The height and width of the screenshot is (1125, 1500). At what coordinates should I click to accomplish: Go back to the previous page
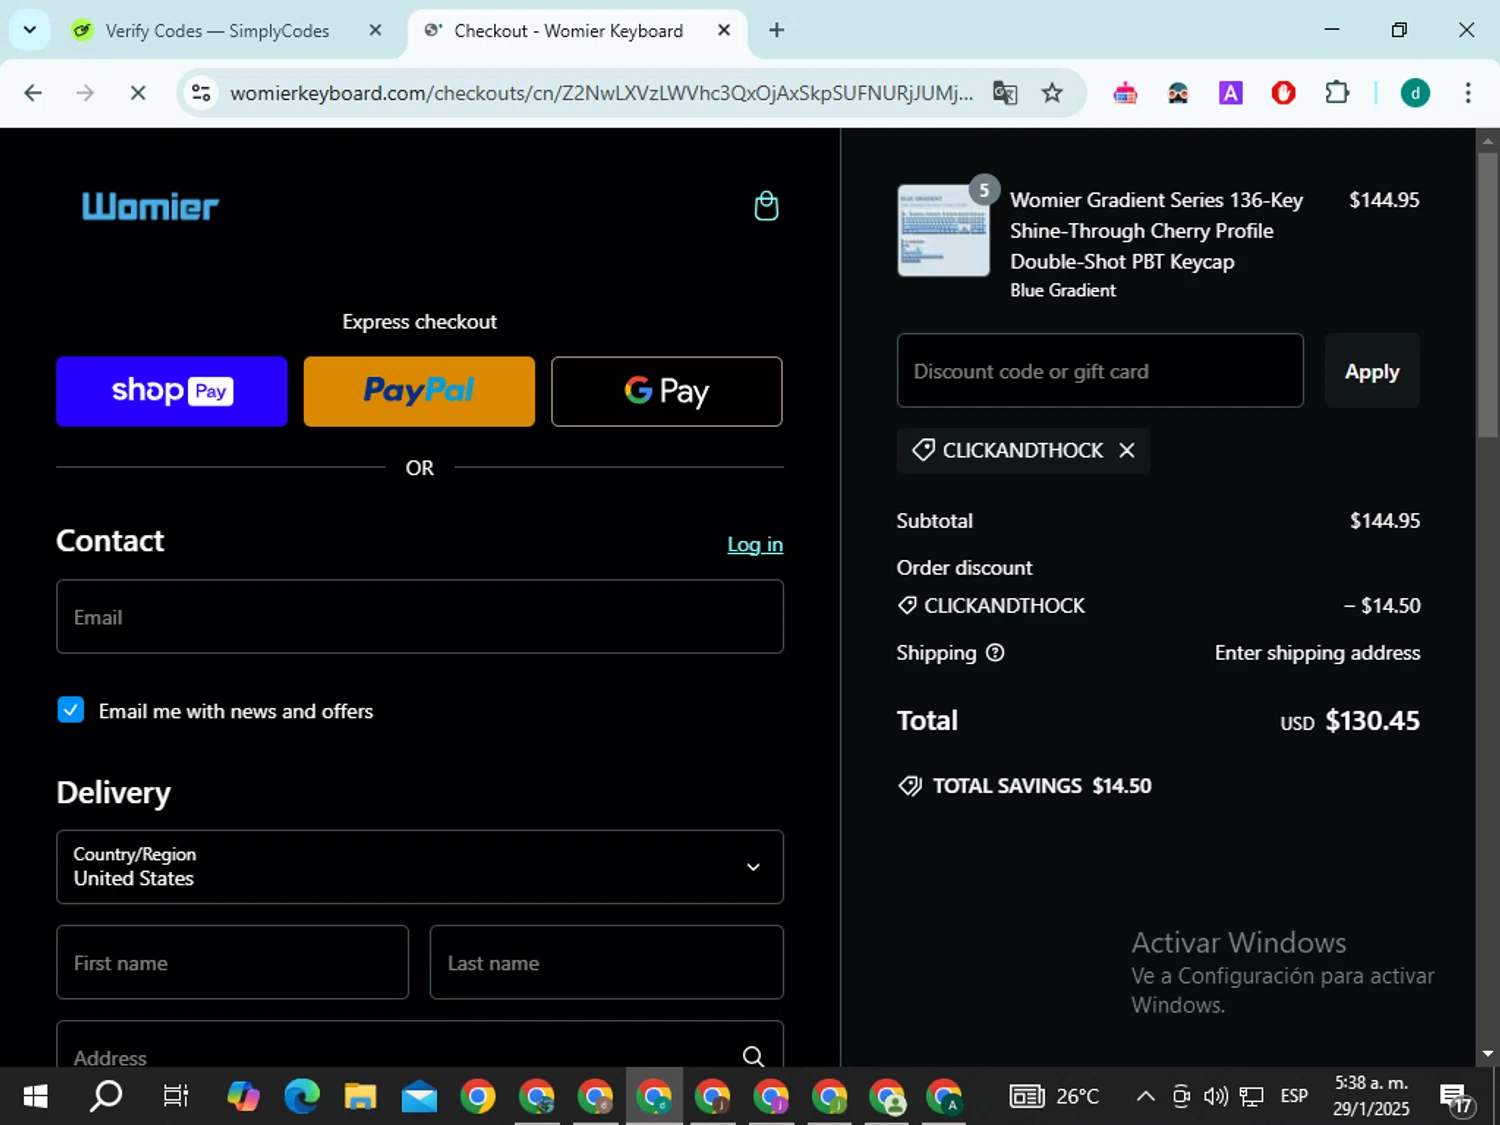click(33, 93)
